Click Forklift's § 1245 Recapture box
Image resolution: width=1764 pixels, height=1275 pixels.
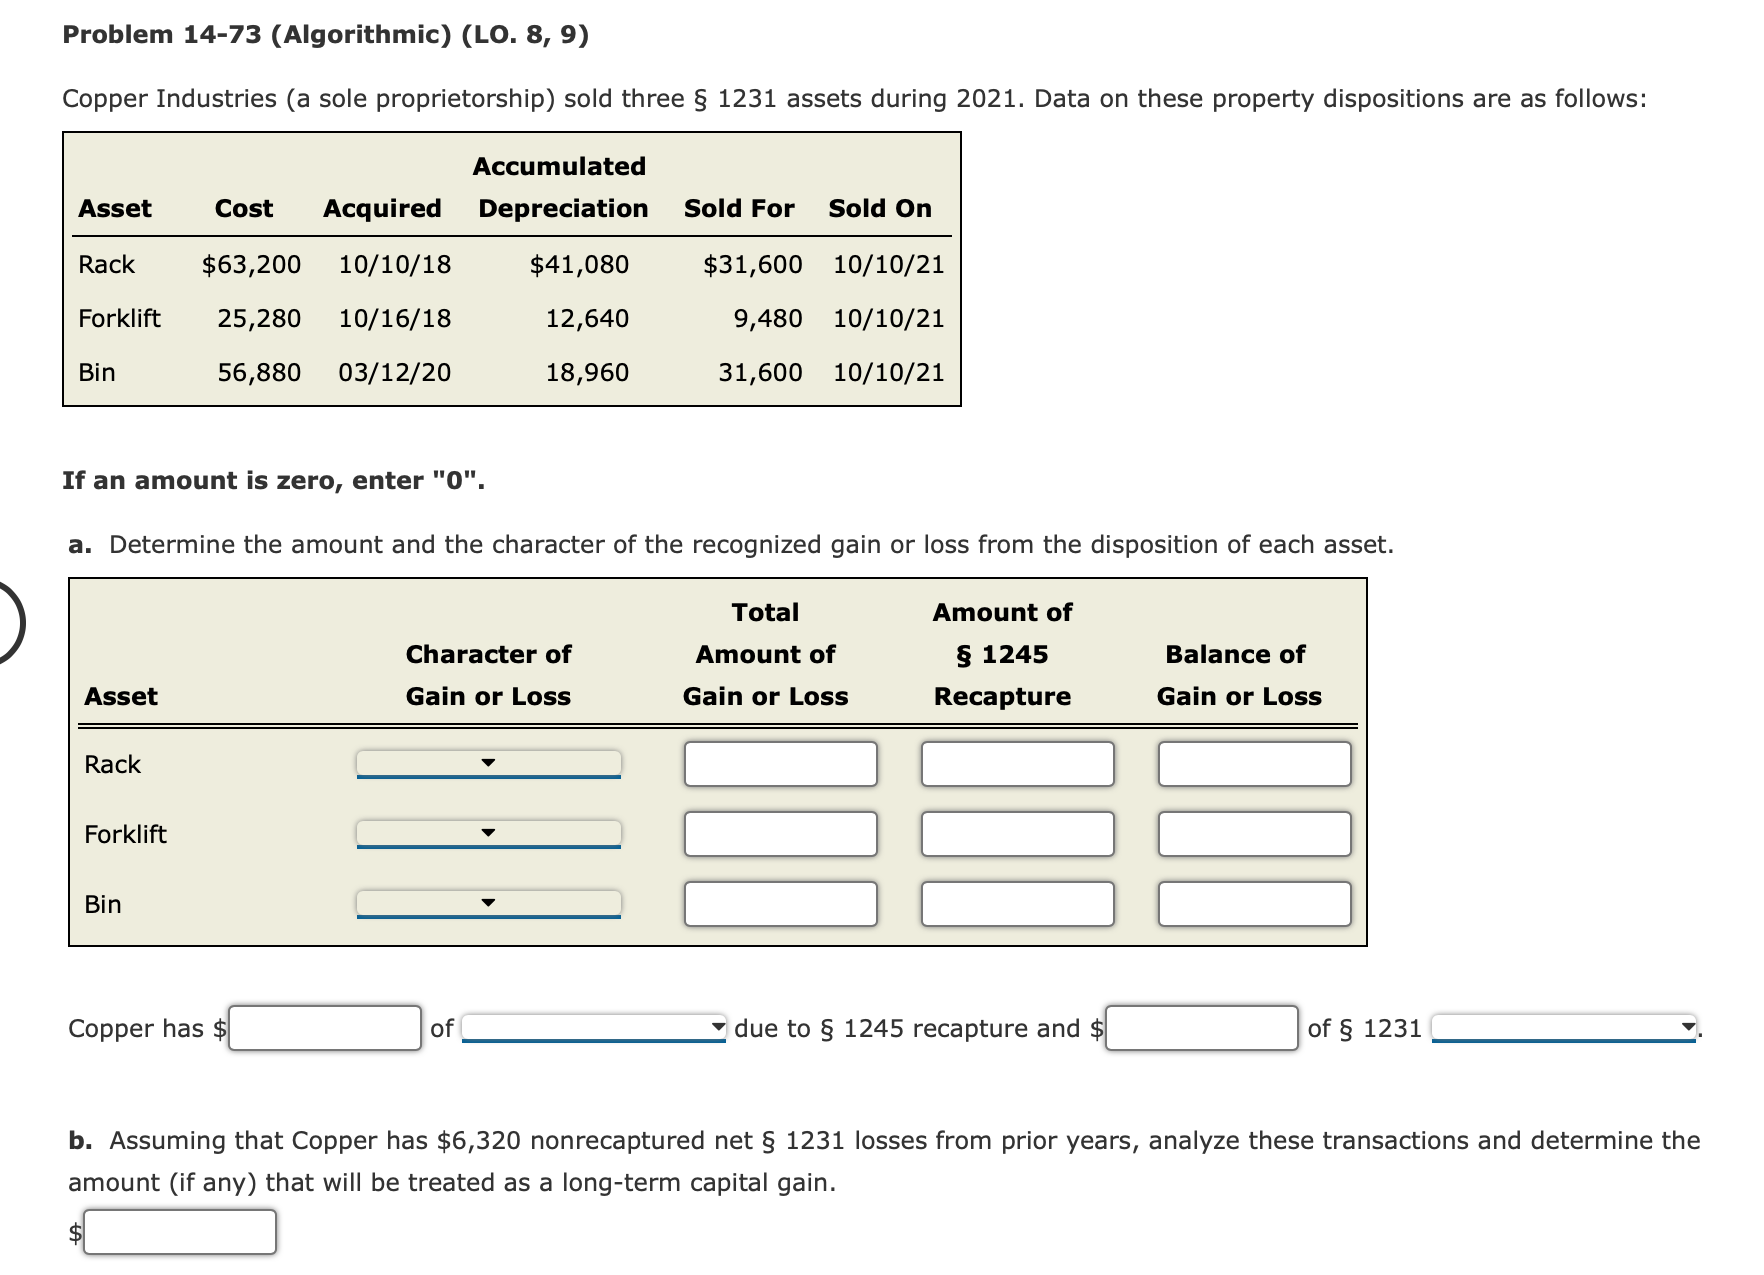click(1016, 833)
